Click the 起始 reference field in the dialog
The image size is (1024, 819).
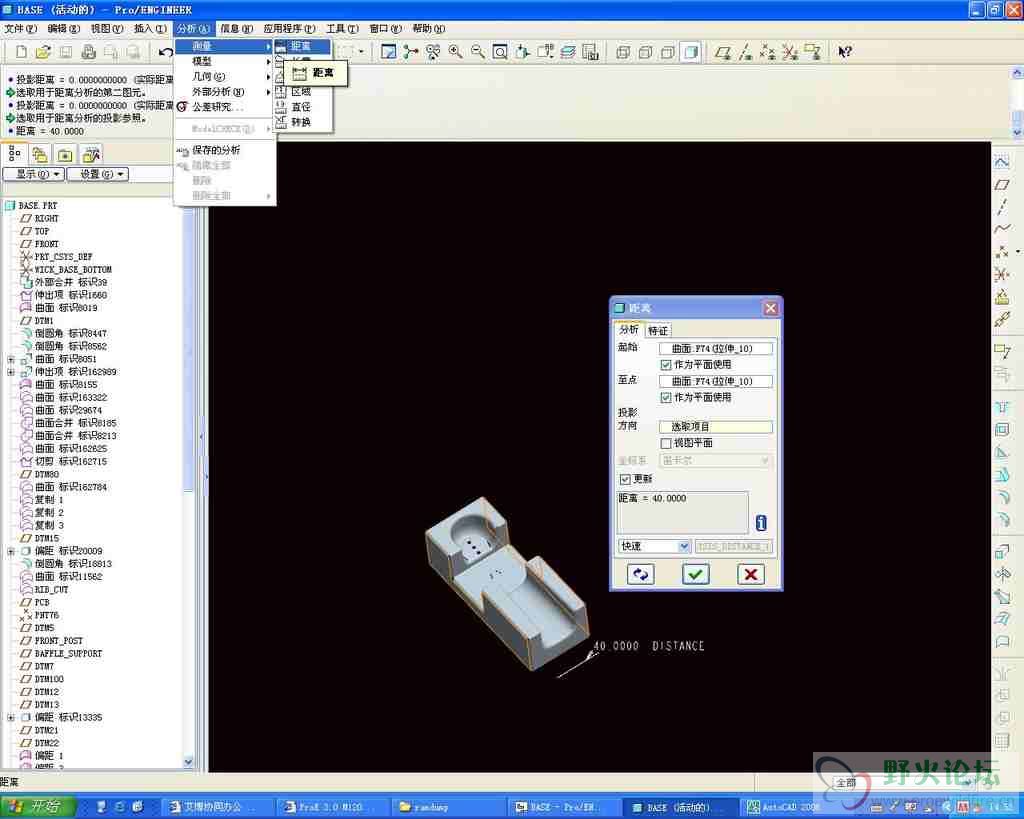(716, 349)
